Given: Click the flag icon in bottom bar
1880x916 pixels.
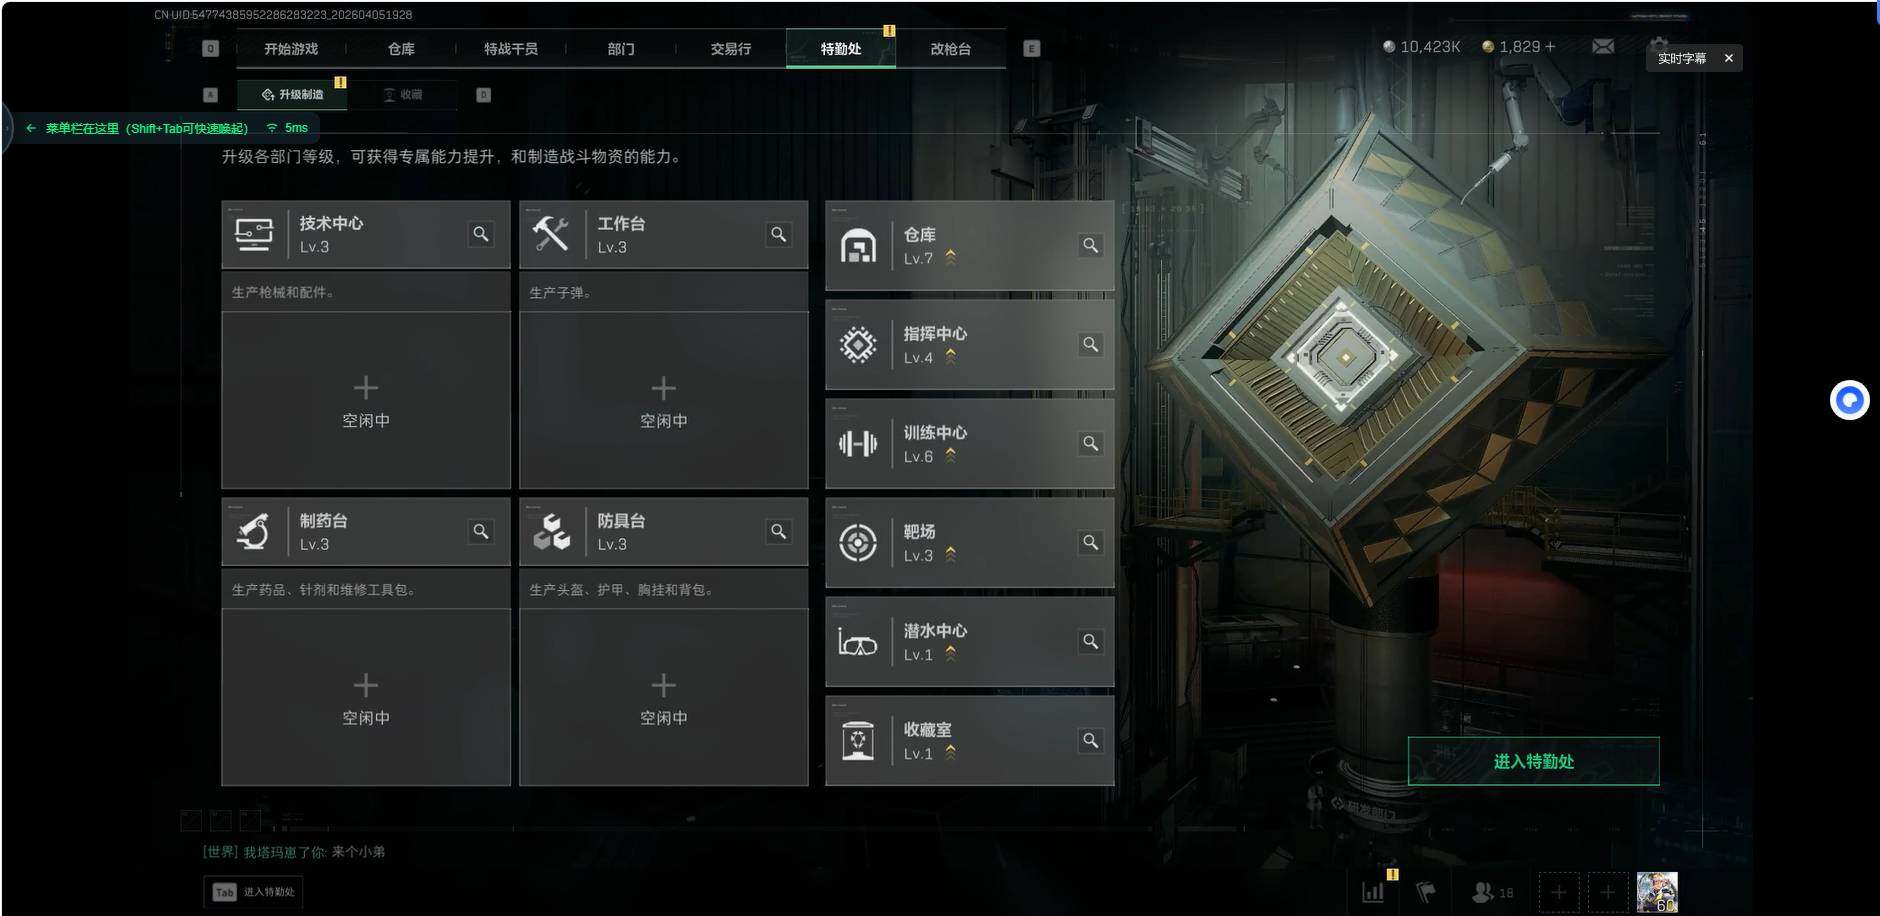Looking at the screenshot, I should (x=1426, y=892).
